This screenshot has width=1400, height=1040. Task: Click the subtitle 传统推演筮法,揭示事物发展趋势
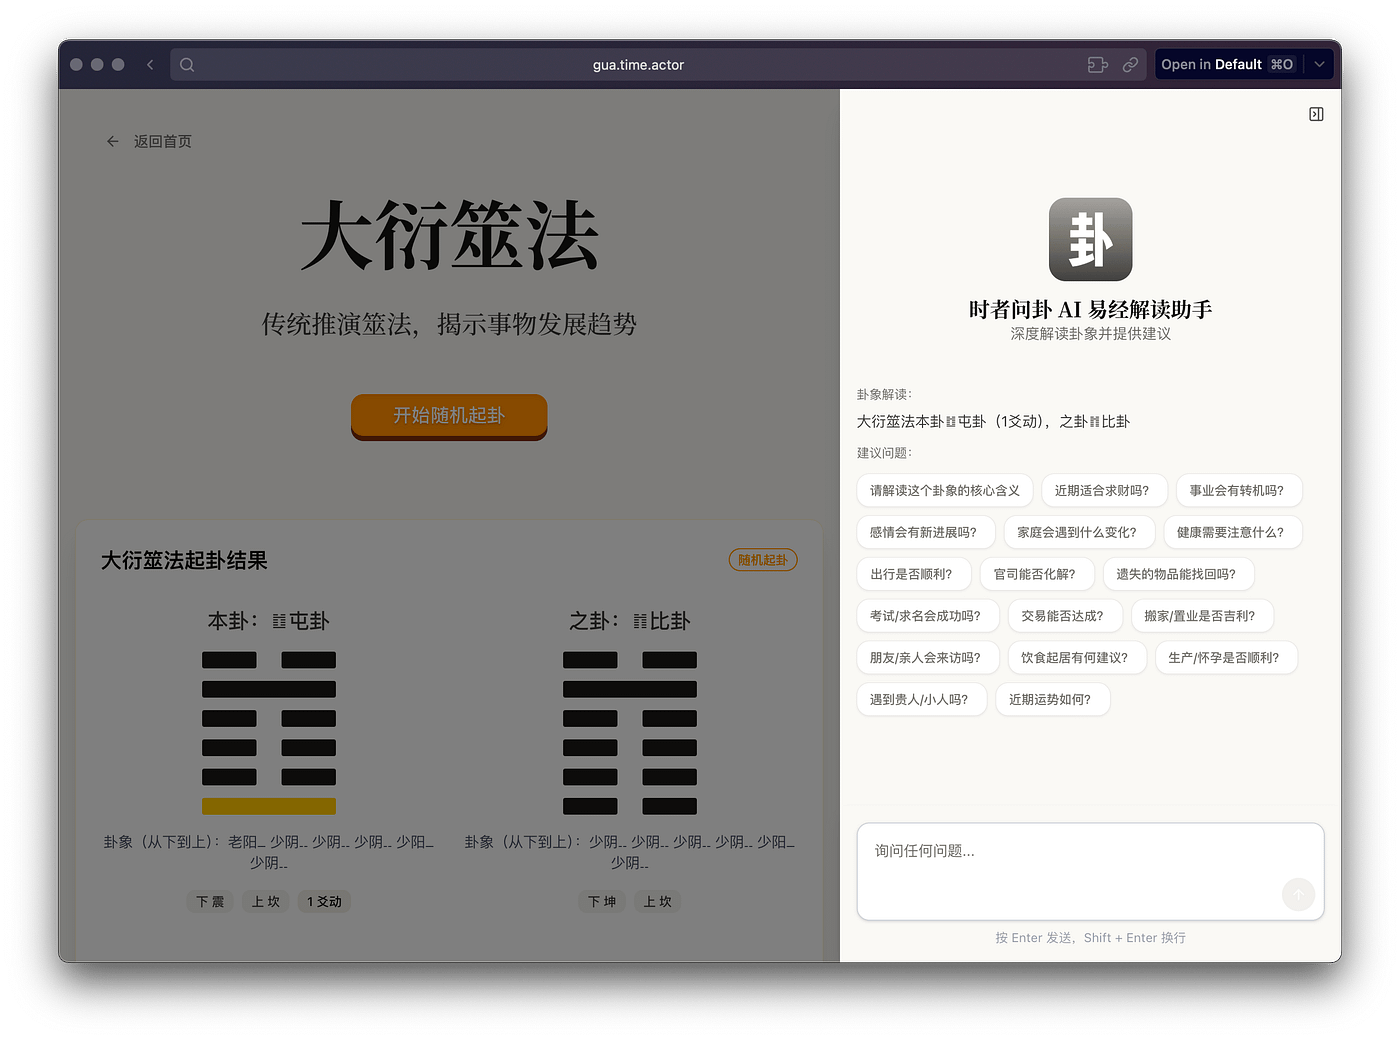449,324
